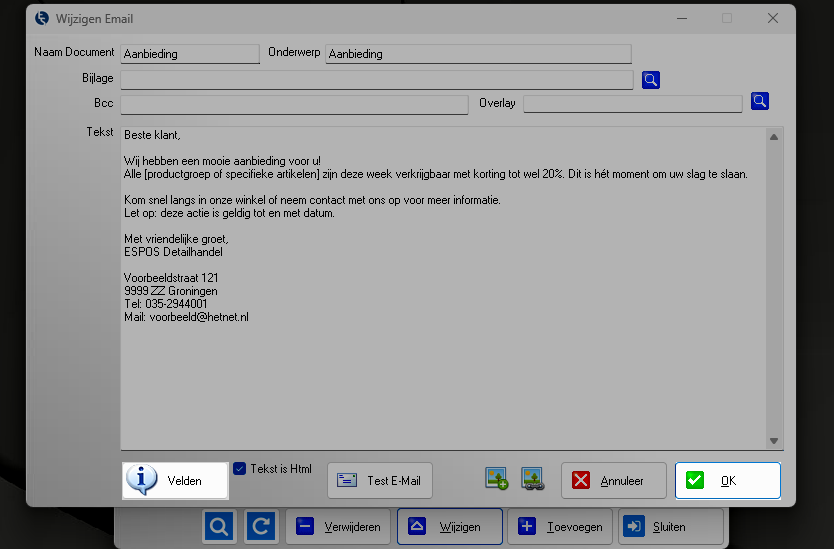Click into the Bcc input field
Viewport: 834px width, 549px height.
point(294,104)
